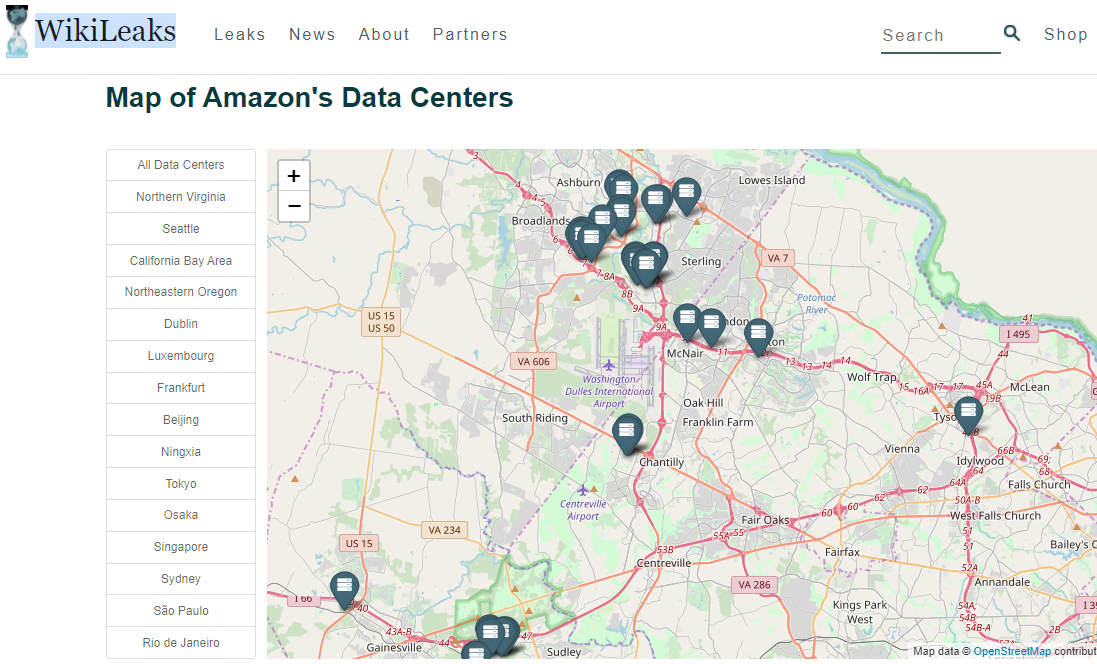Open the Leaks menu

coord(240,34)
